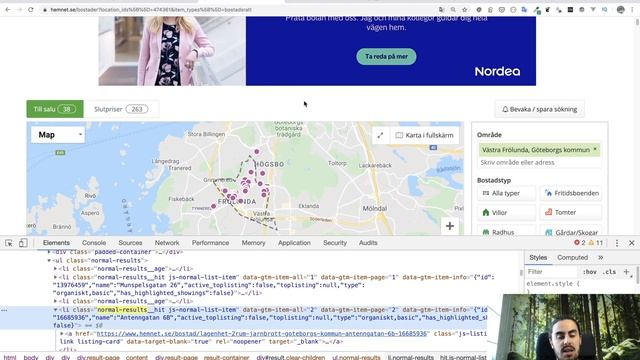Select div.result-page in the breadcrumb
Viewport: 640px width, 360px height.
98,357
